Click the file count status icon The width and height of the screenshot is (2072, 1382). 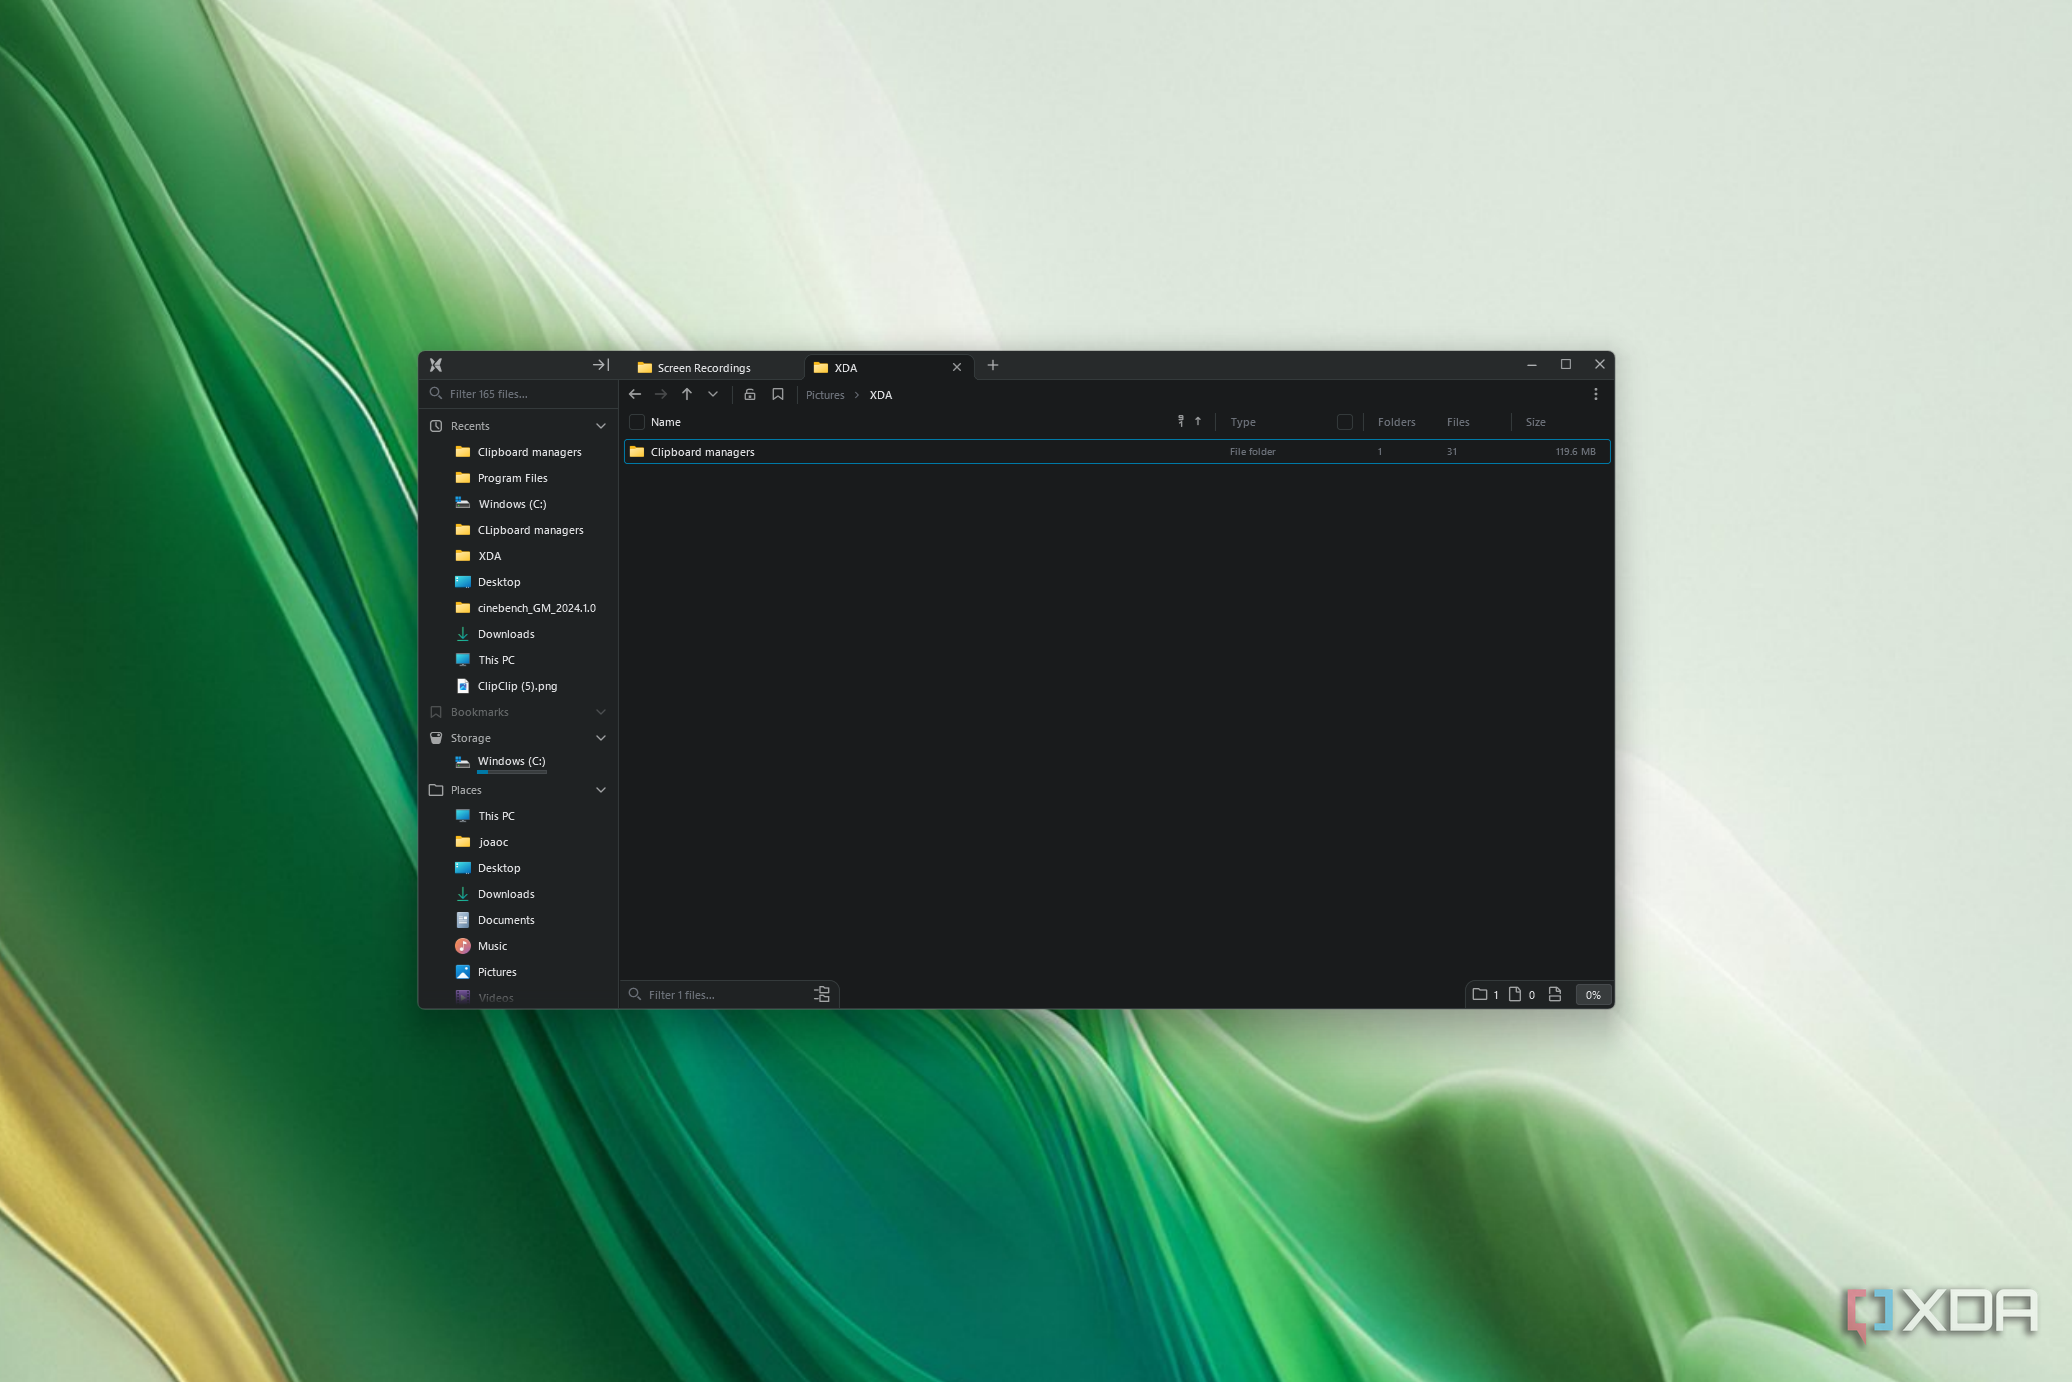1515,994
